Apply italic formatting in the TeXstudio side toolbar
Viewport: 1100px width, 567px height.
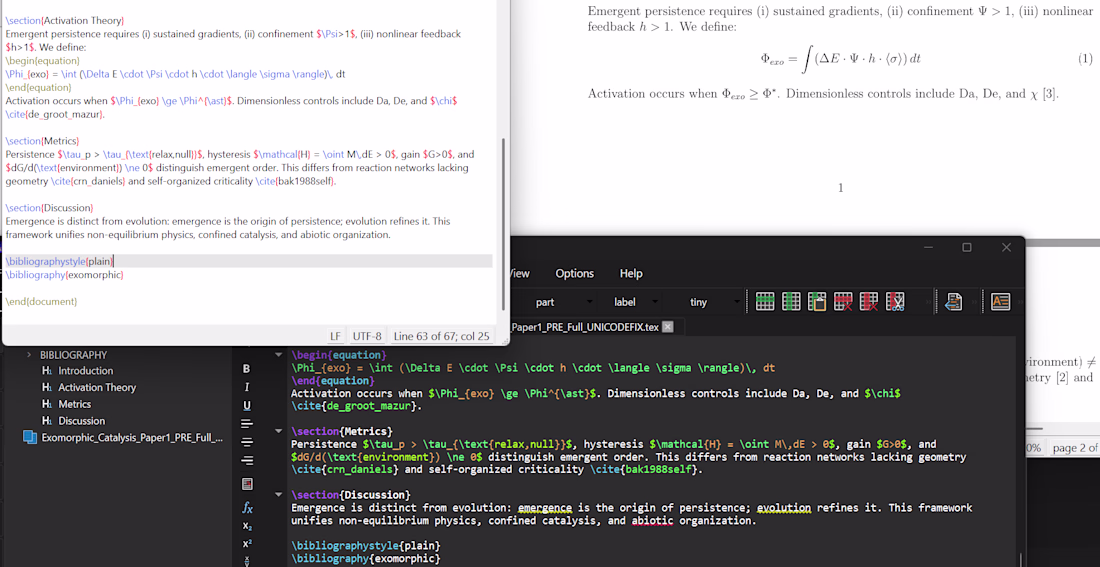pyautogui.click(x=246, y=387)
